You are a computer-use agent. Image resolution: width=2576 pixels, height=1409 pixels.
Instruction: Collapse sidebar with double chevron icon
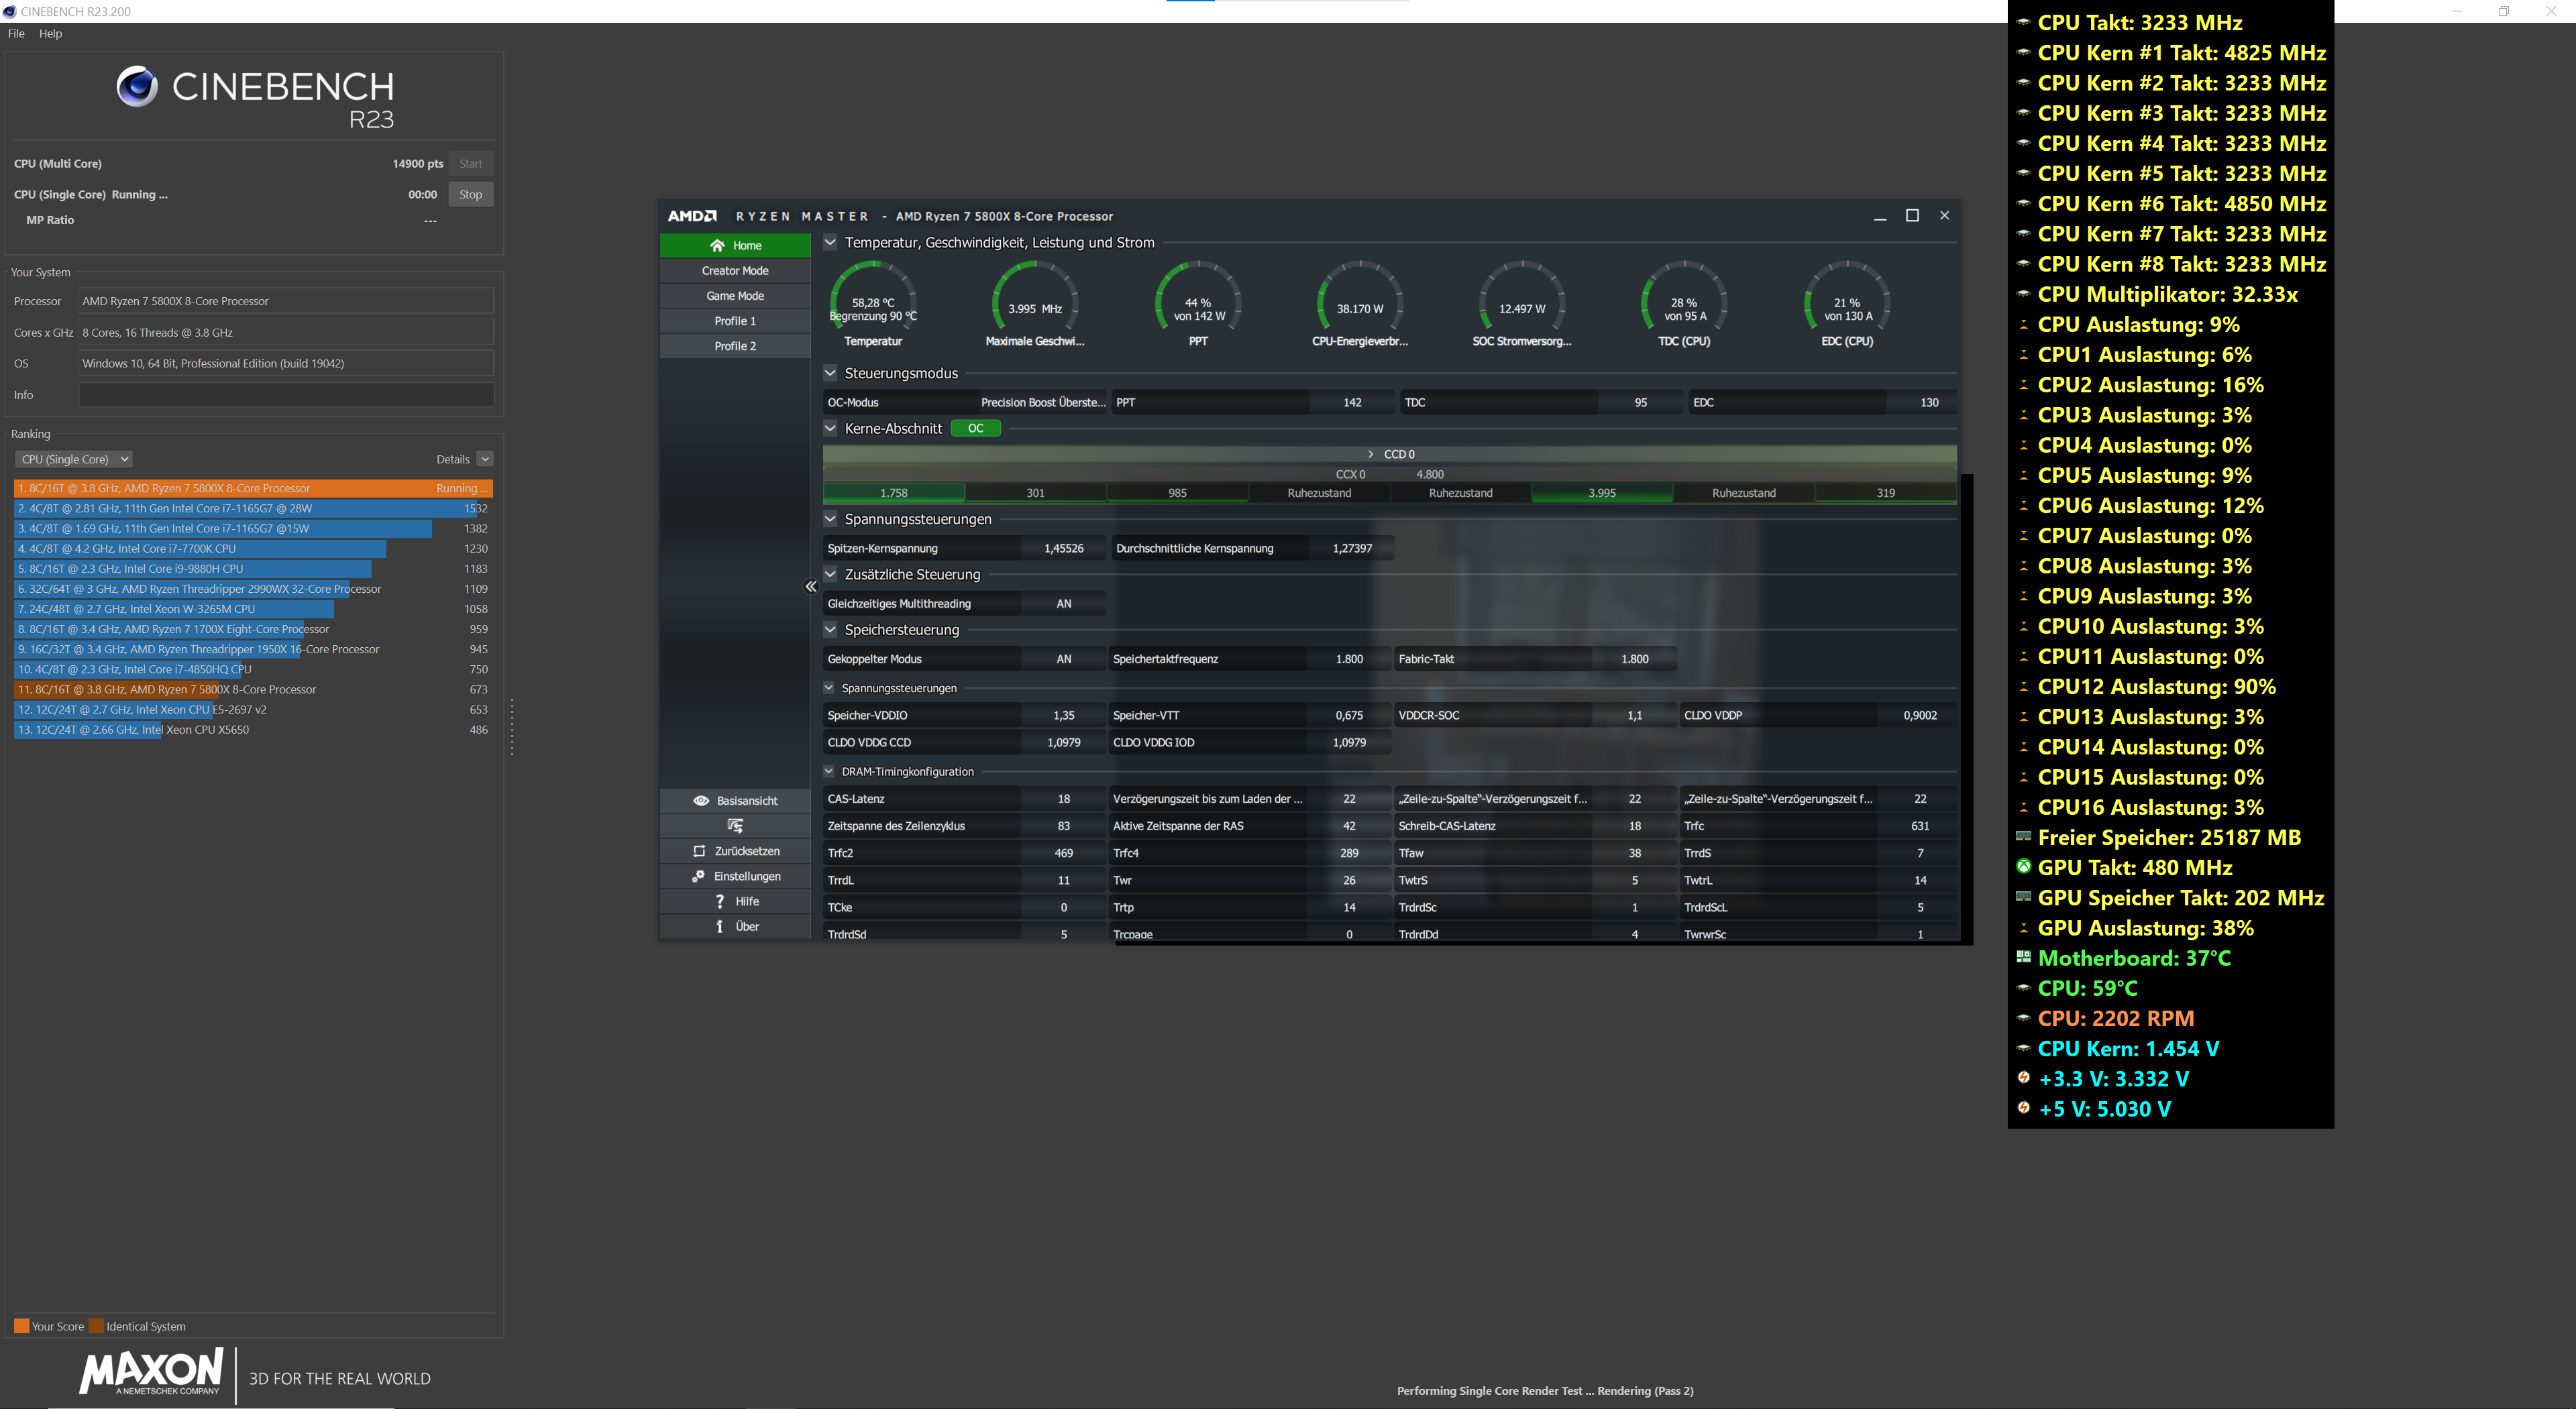(811, 587)
